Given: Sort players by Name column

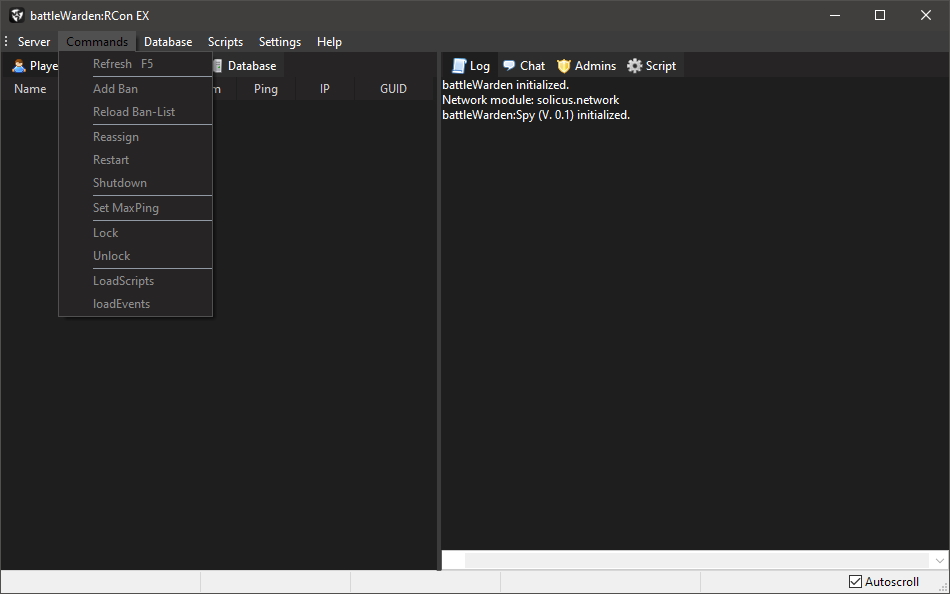Looking at the screenshot, I should pyautogui.click(x=30, y=88).
